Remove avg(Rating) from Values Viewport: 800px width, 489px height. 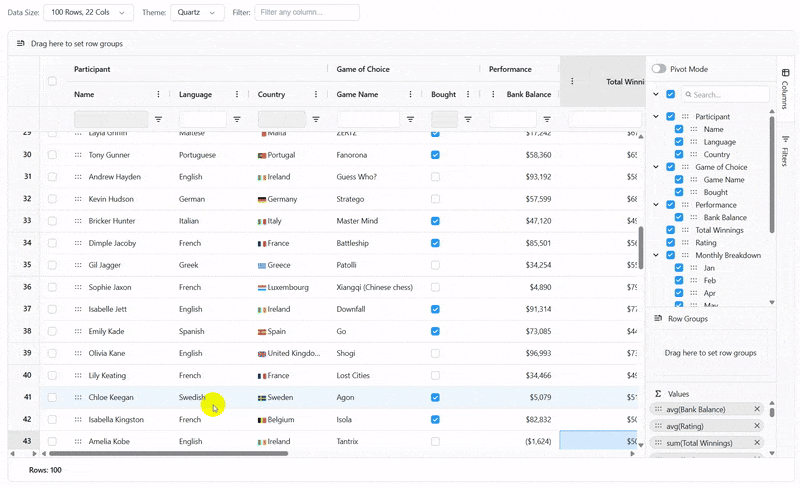point(757,426)
